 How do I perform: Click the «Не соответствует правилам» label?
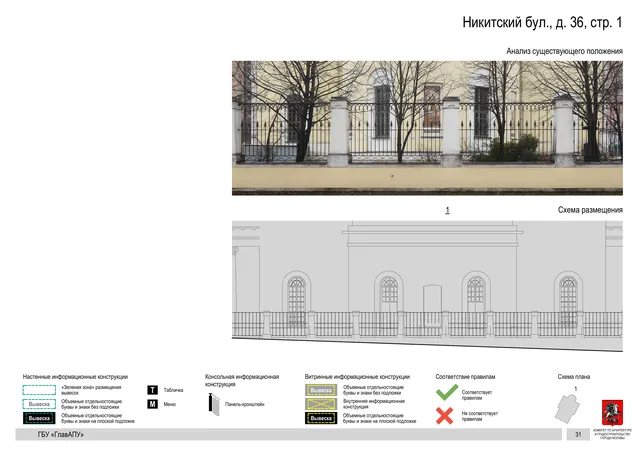pyautogui.click(x=480, y=416)
